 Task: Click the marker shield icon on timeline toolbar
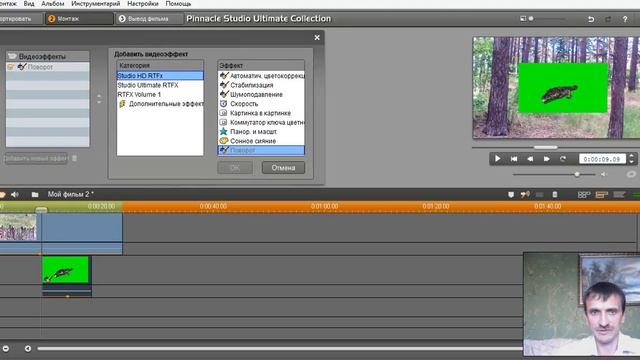[x=511, y=195]
